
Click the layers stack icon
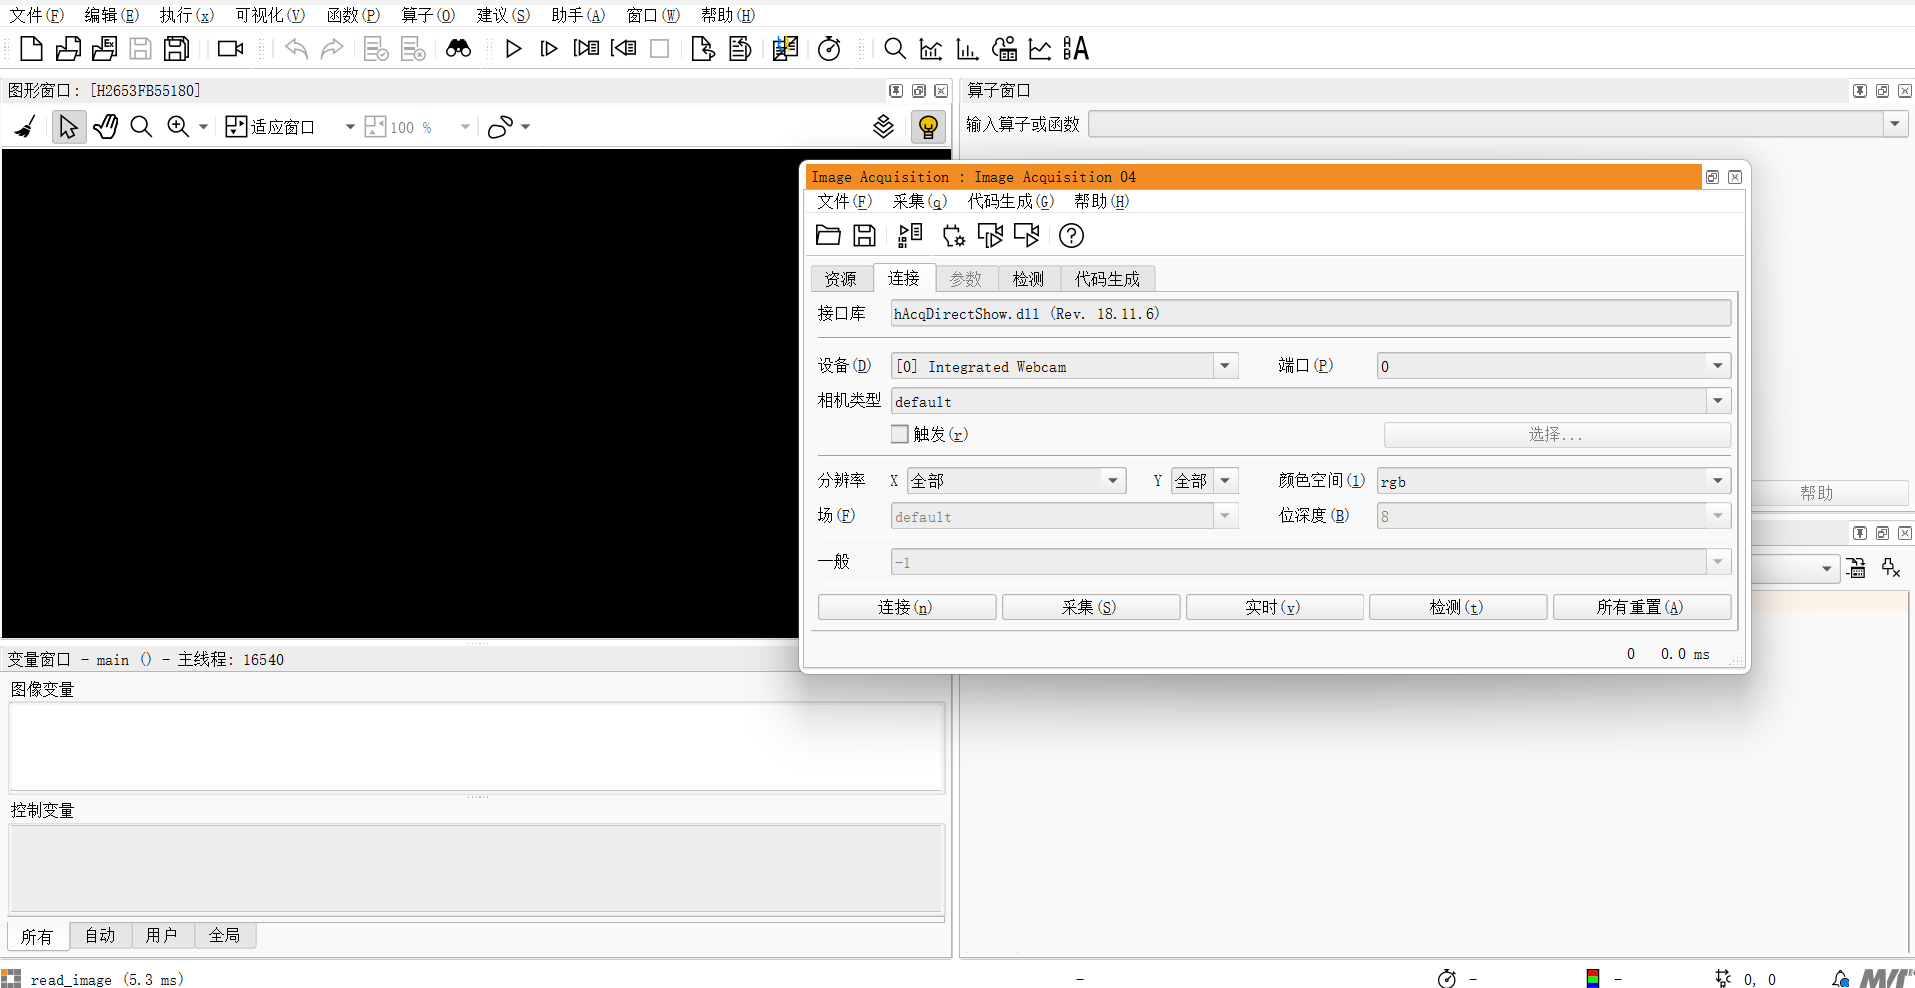tap(883, 126)
